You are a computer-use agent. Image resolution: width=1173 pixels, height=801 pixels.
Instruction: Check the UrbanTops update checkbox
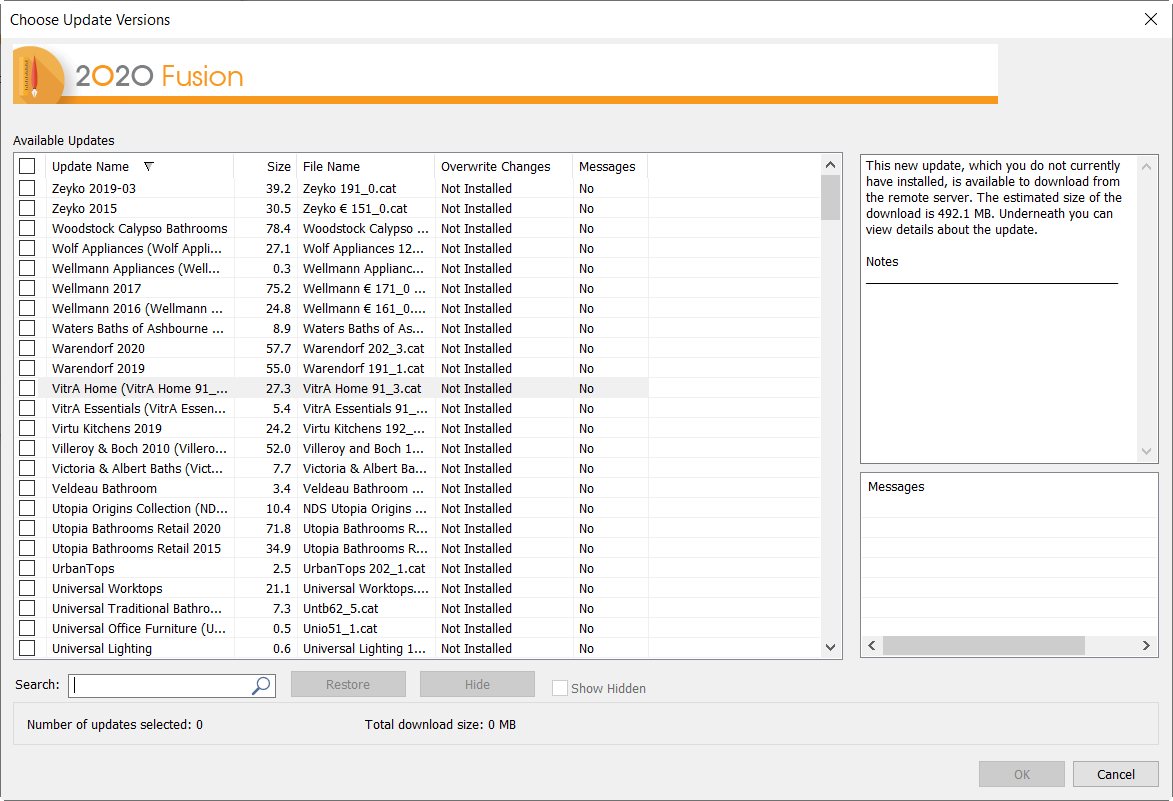tap(27, 568)
